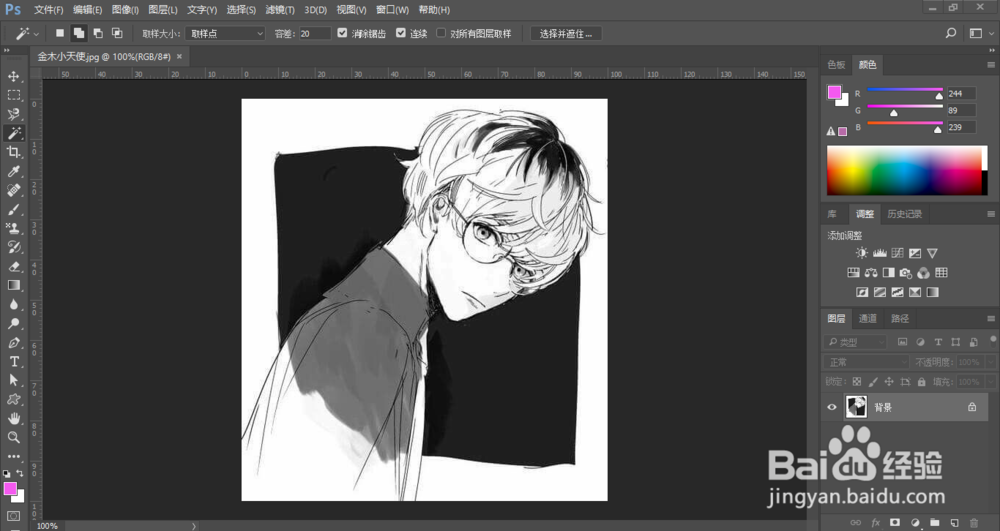This screenshot has height=531, width=1000.
Task: Select the Hand tool
Action: tap(13, 418)
